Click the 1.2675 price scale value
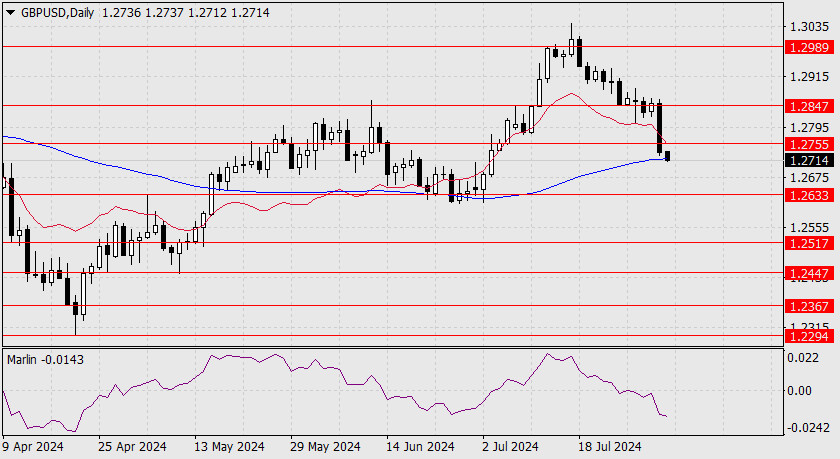 point(809,177)
